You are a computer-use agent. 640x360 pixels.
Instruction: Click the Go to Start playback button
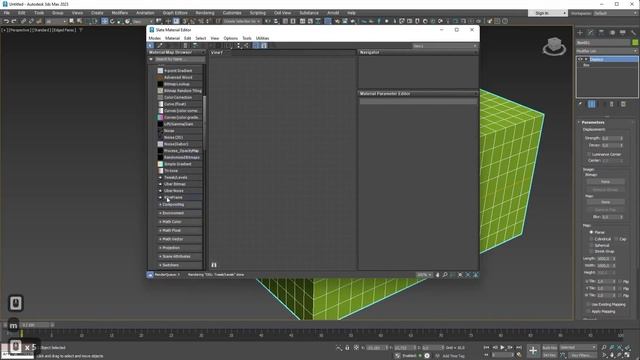point(486,348)
